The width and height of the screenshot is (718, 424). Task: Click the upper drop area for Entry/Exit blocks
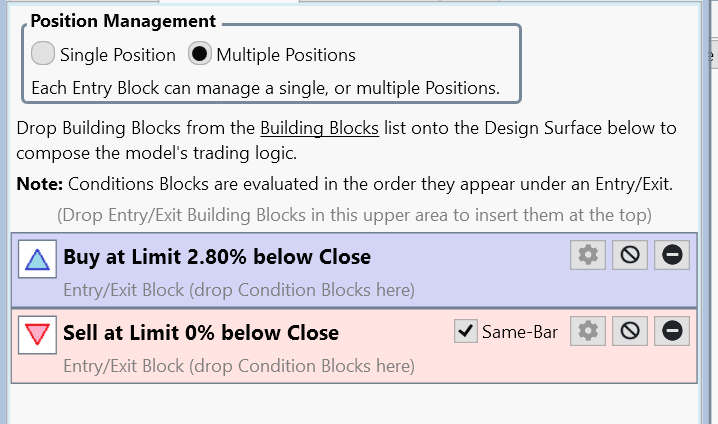point(354,215)
